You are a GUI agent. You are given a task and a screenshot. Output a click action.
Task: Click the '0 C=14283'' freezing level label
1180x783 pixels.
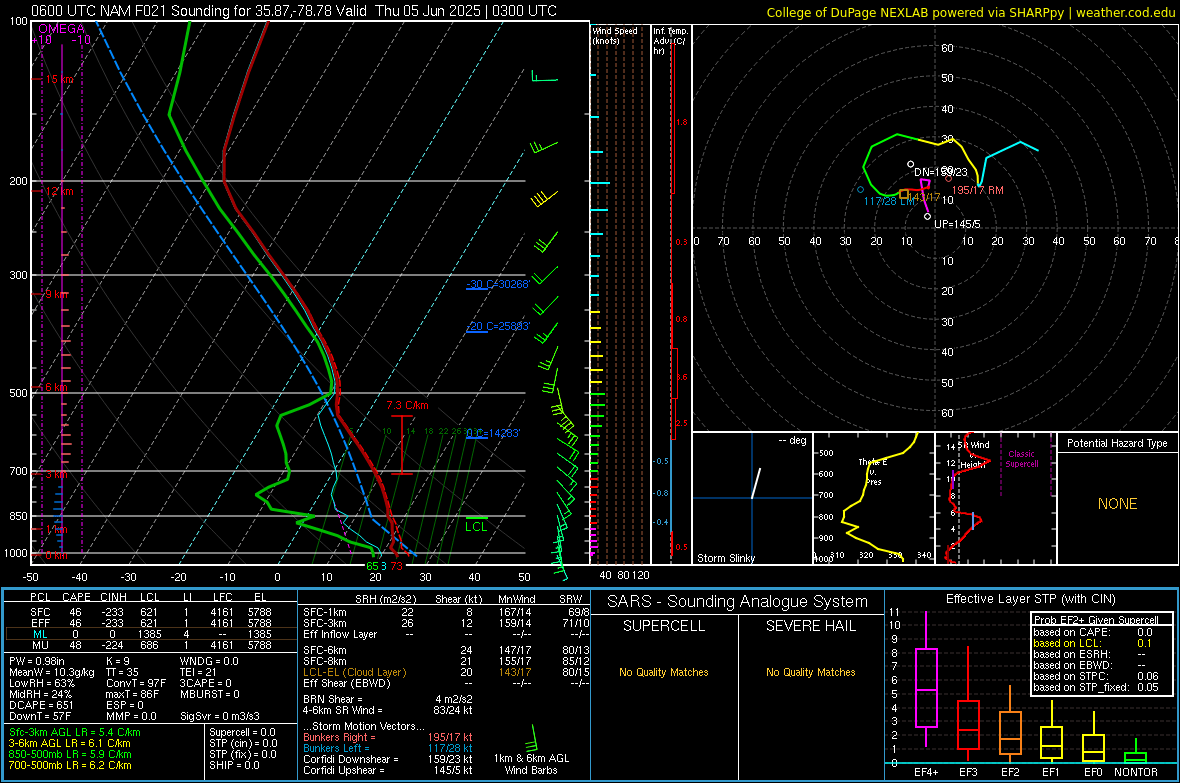coord(493,433)
